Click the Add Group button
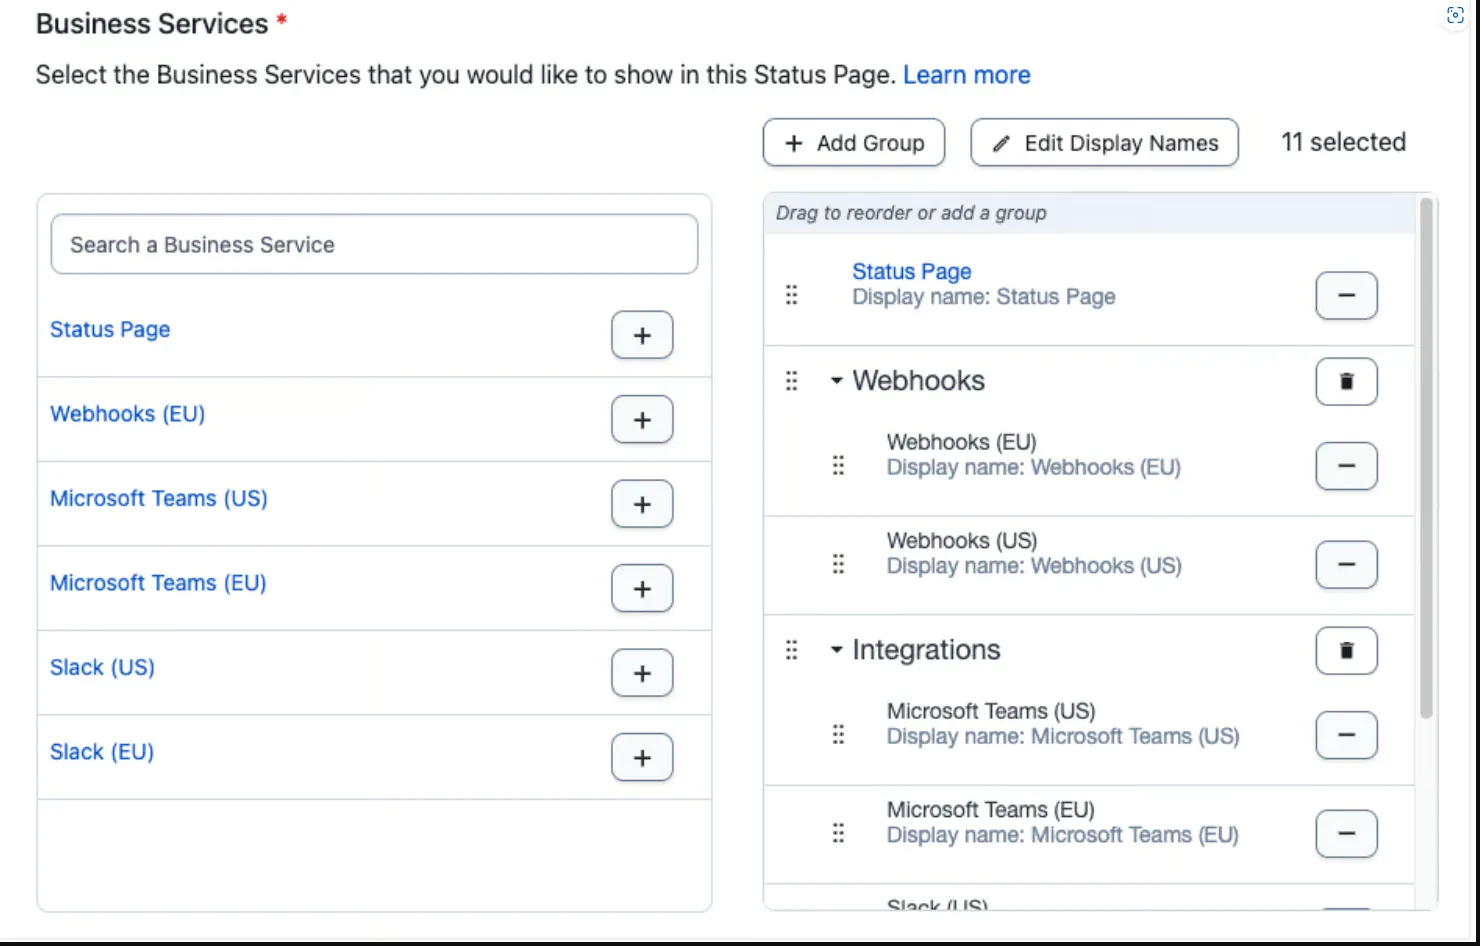Screen dimensions: 1480x946 pyautogui.click(x=854, y=143)
